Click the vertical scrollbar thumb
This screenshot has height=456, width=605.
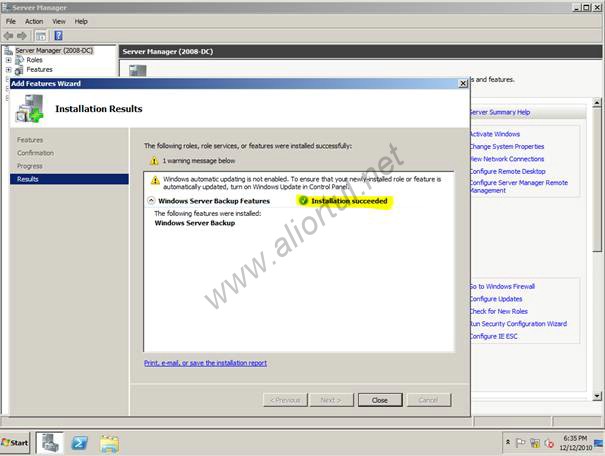click(x=597, y=179)
